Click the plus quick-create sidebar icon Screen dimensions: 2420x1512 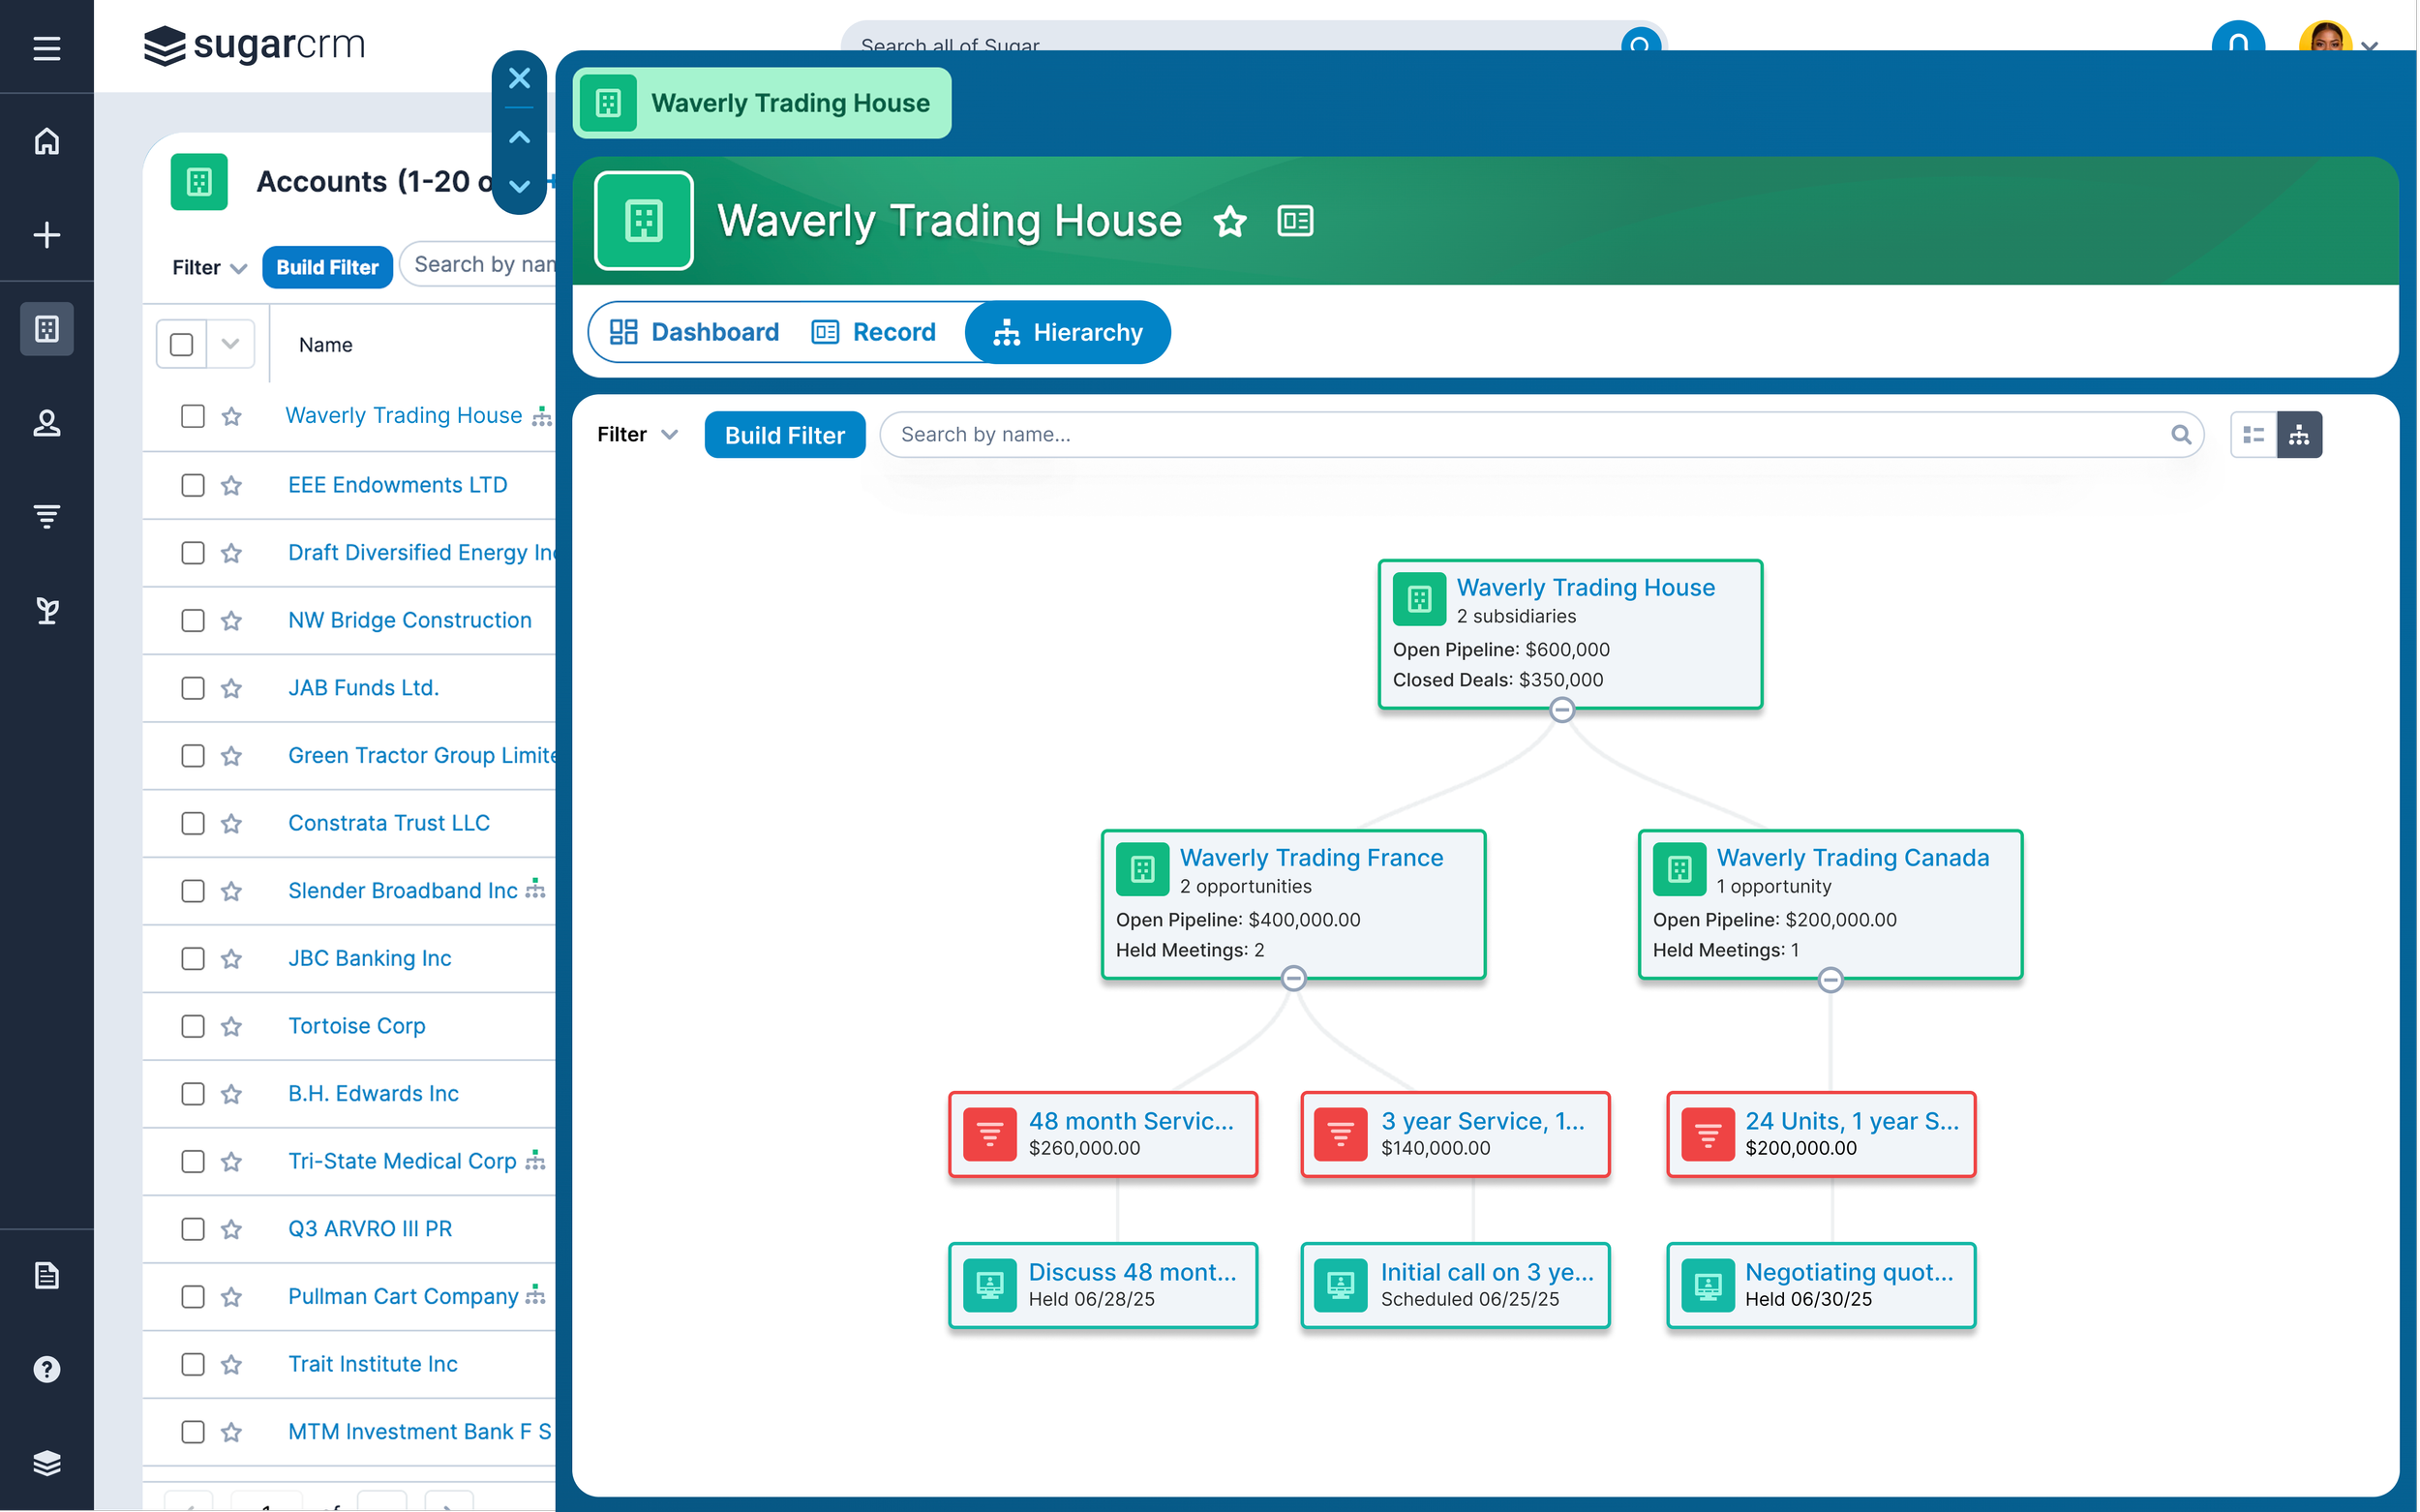(x=46, y=235)
